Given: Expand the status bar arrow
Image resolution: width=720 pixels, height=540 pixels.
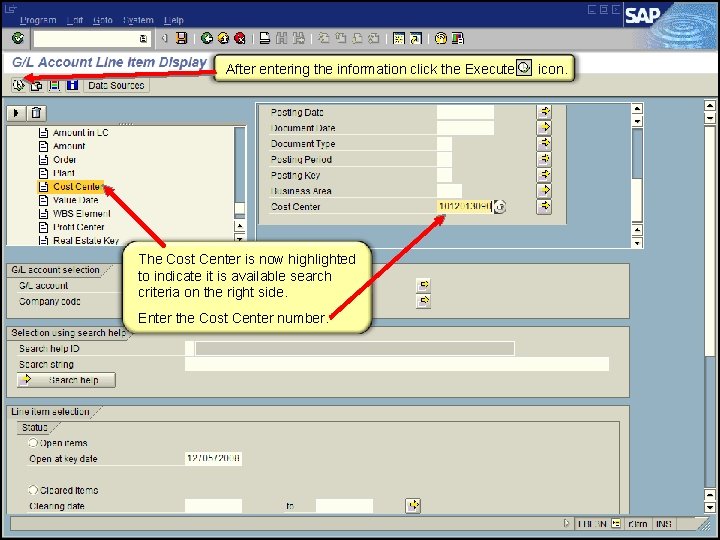Looking at the screenshot, I should pyautogui.click(x=567, y=523).
